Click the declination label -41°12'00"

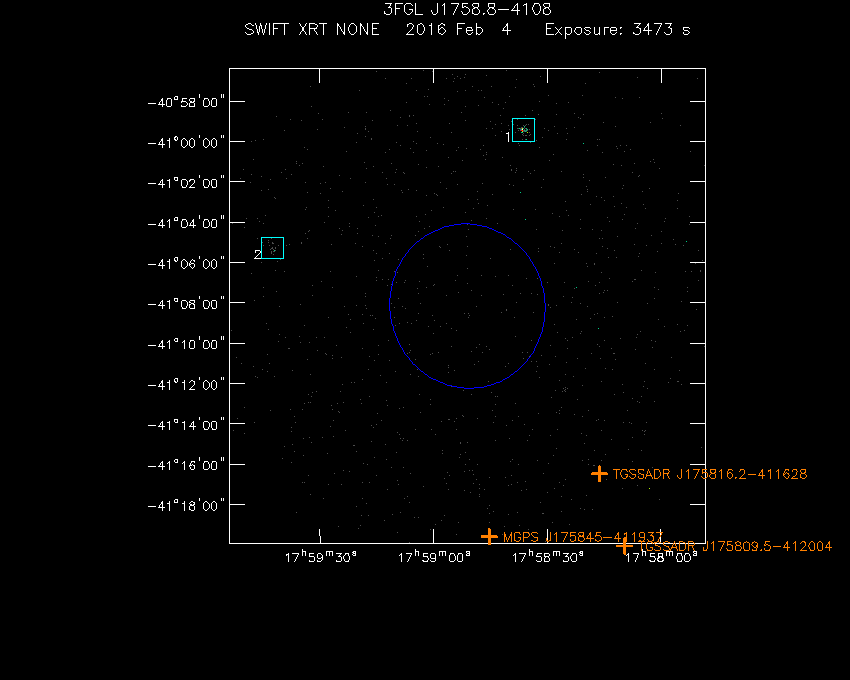point(186,384)
